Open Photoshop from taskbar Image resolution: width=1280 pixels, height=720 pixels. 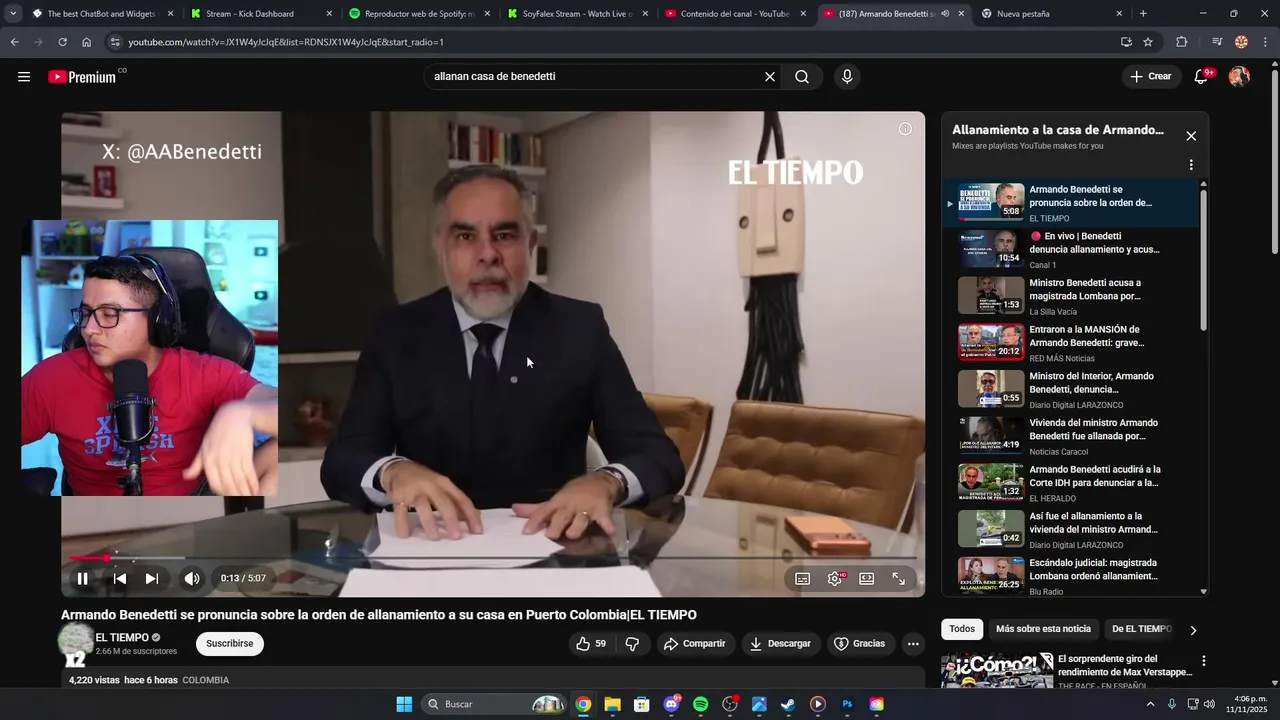point(847,704)
